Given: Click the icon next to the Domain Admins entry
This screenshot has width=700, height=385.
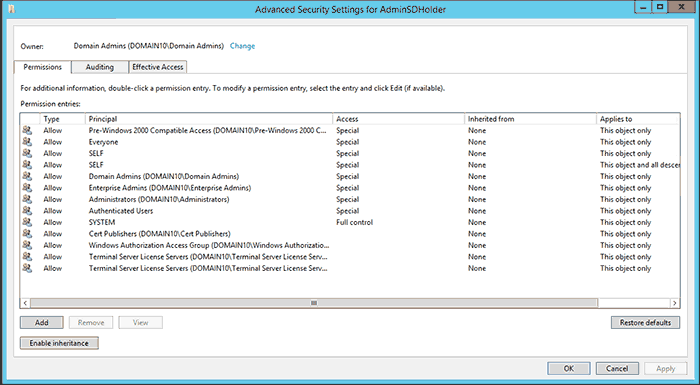Looking at the screenshot, I should tap(27, 176).
